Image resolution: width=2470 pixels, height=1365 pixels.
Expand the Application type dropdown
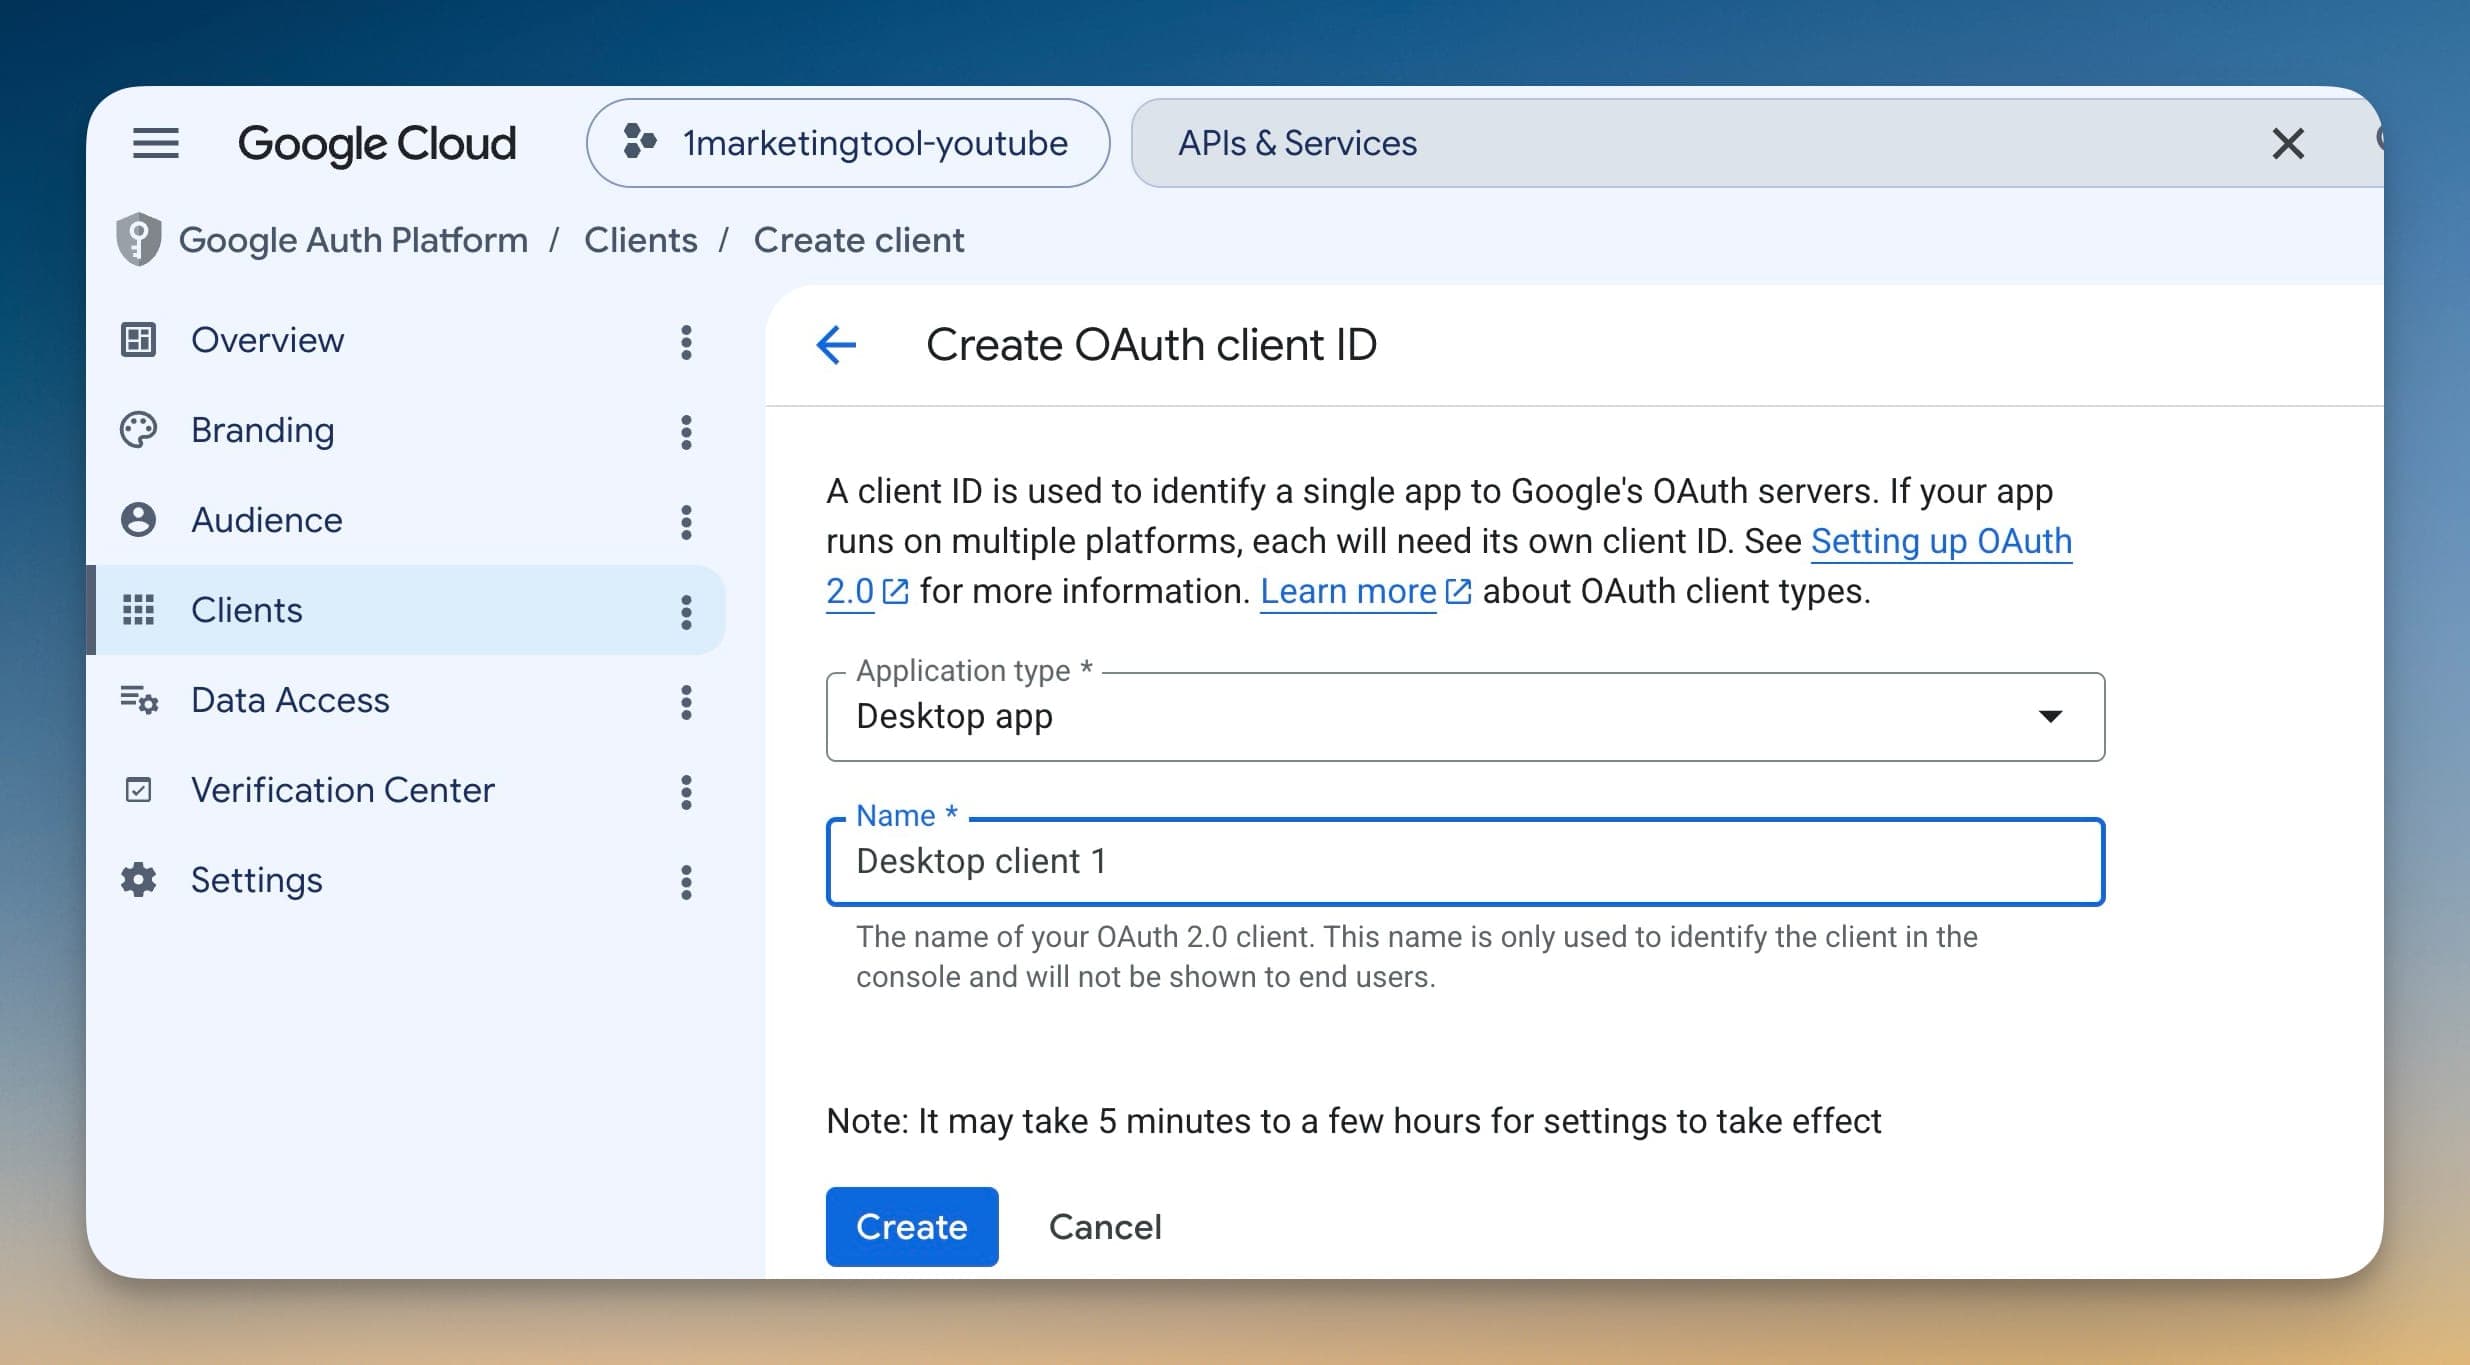tap(1465, 717)
